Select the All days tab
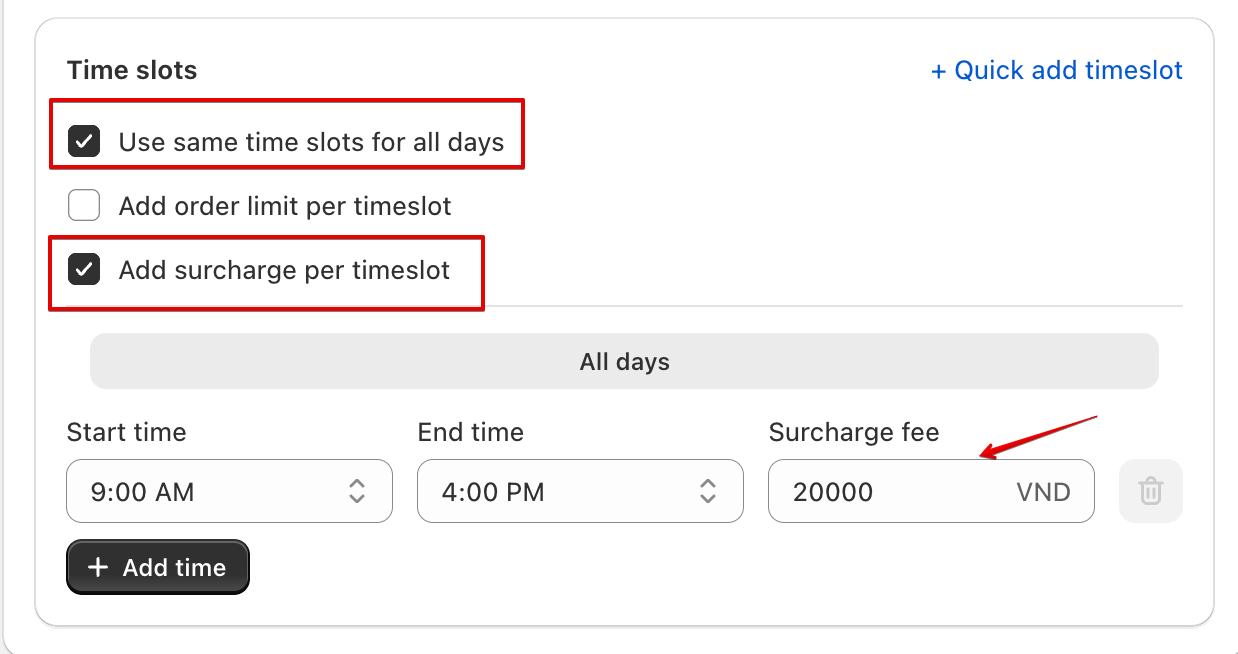 click(x=624, y=361)
